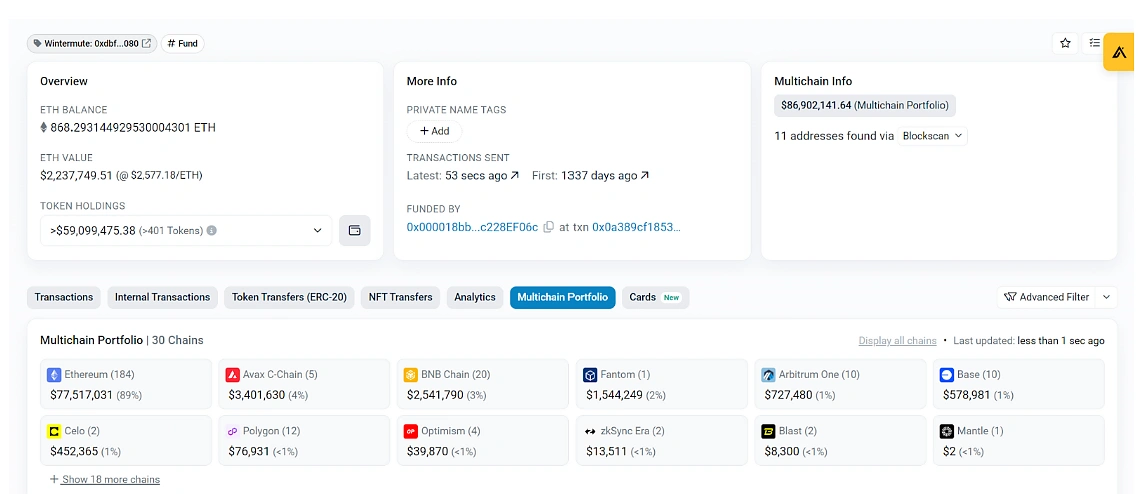This screenshot has height=494, width=1138.
Task: Select the ETH balance 868.293144929530004301 value
Action: (x=133, y=128)
